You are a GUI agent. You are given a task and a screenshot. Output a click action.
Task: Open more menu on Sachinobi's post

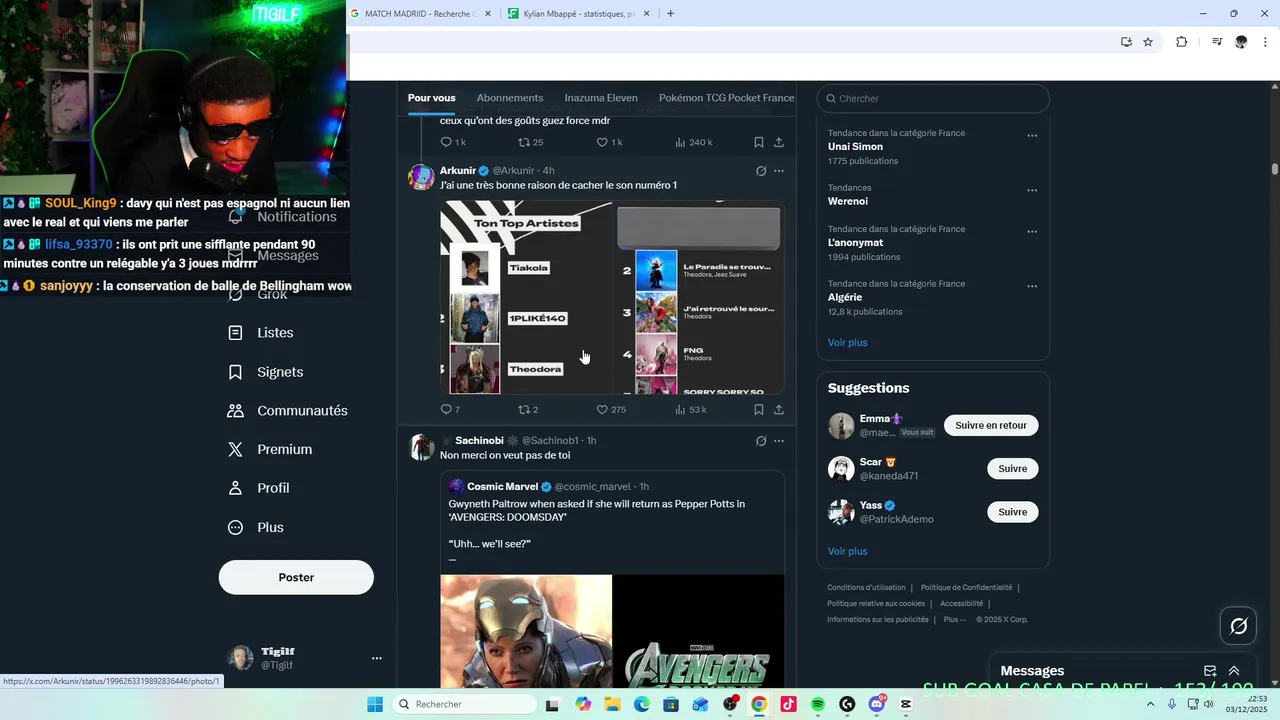pos(779,441)
